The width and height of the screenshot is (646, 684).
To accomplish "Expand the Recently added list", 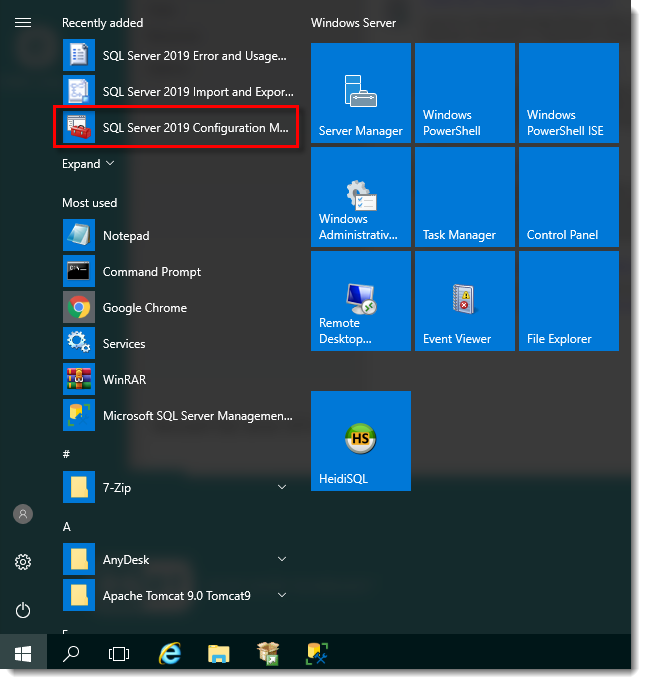I will pos(89,165).
